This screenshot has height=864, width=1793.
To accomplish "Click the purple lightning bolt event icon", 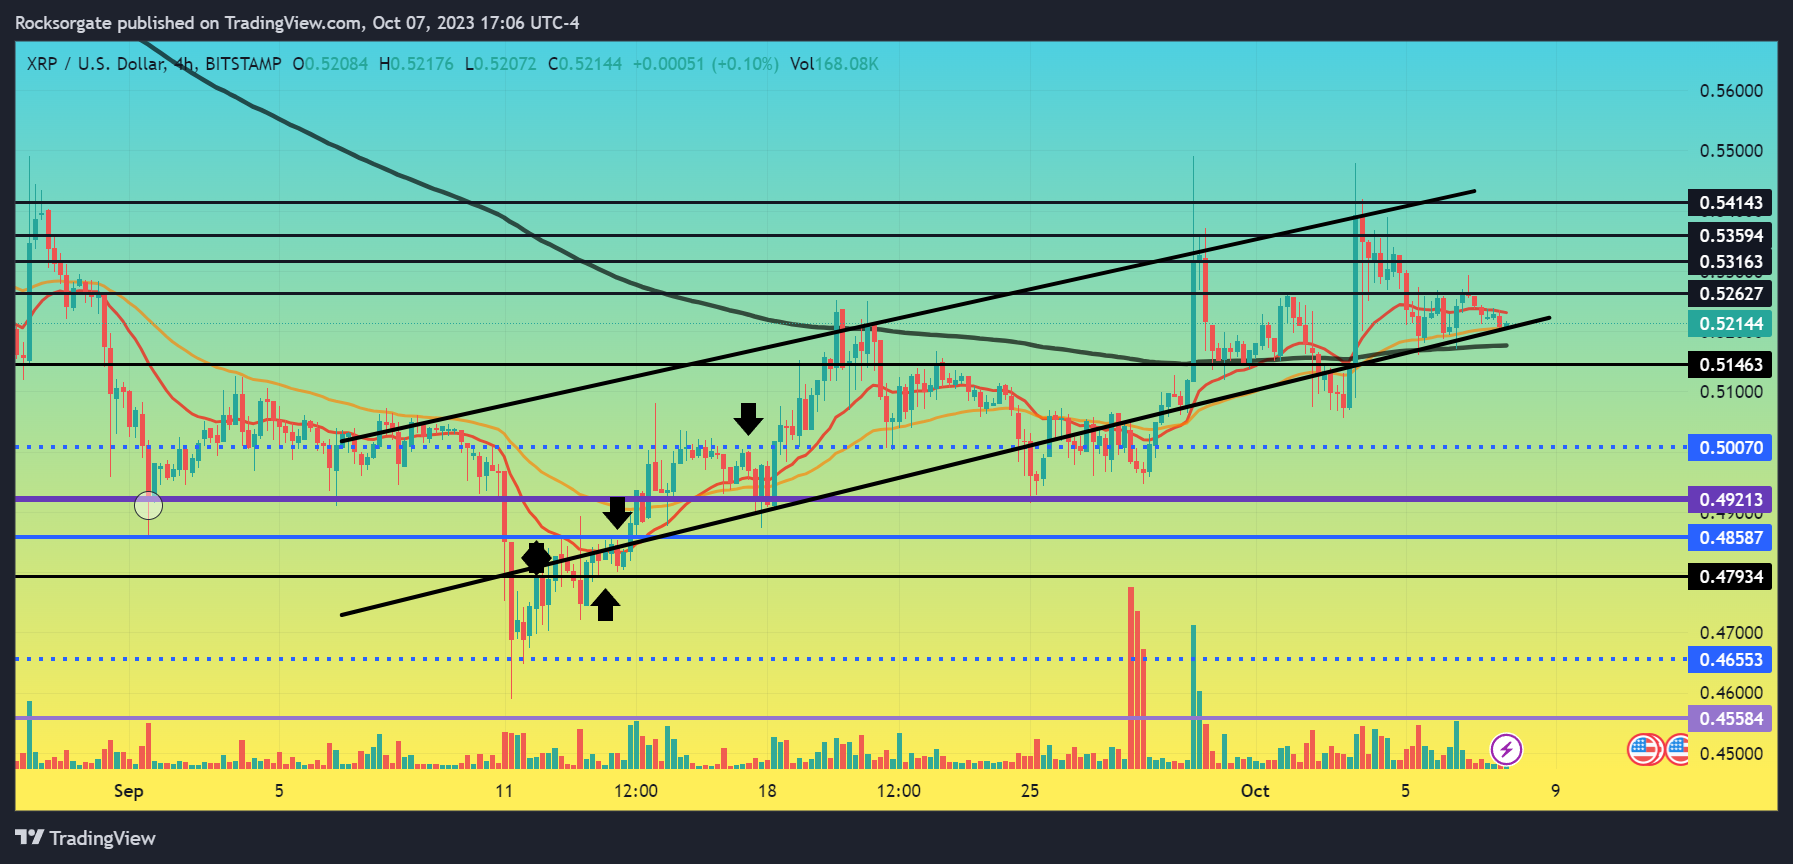I will click(1506, 749).
